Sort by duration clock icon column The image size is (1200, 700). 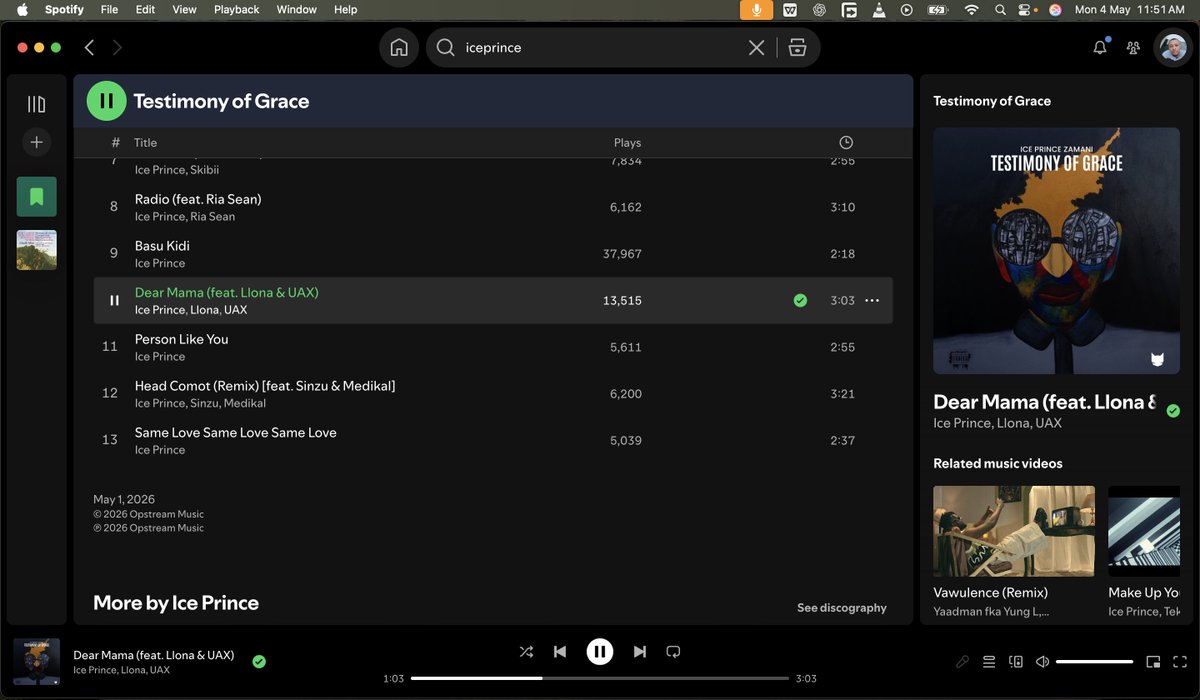click(x=846, y=143)
